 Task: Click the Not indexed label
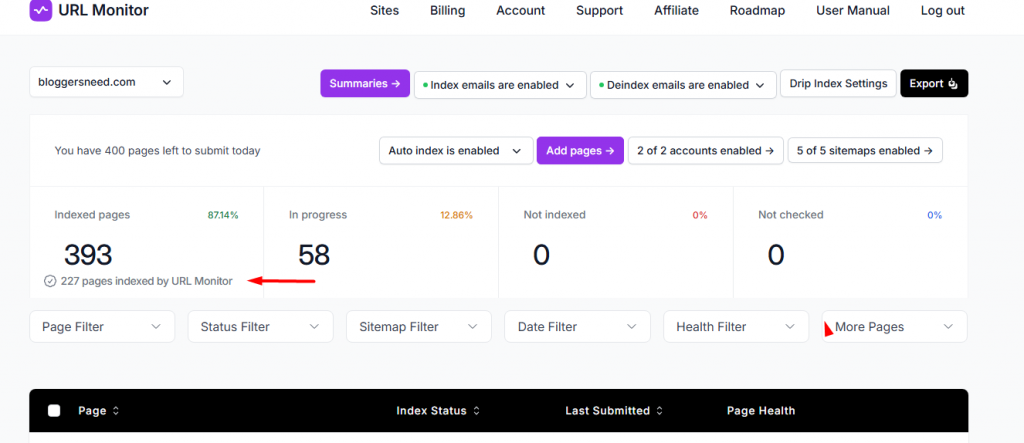(554, 214)
